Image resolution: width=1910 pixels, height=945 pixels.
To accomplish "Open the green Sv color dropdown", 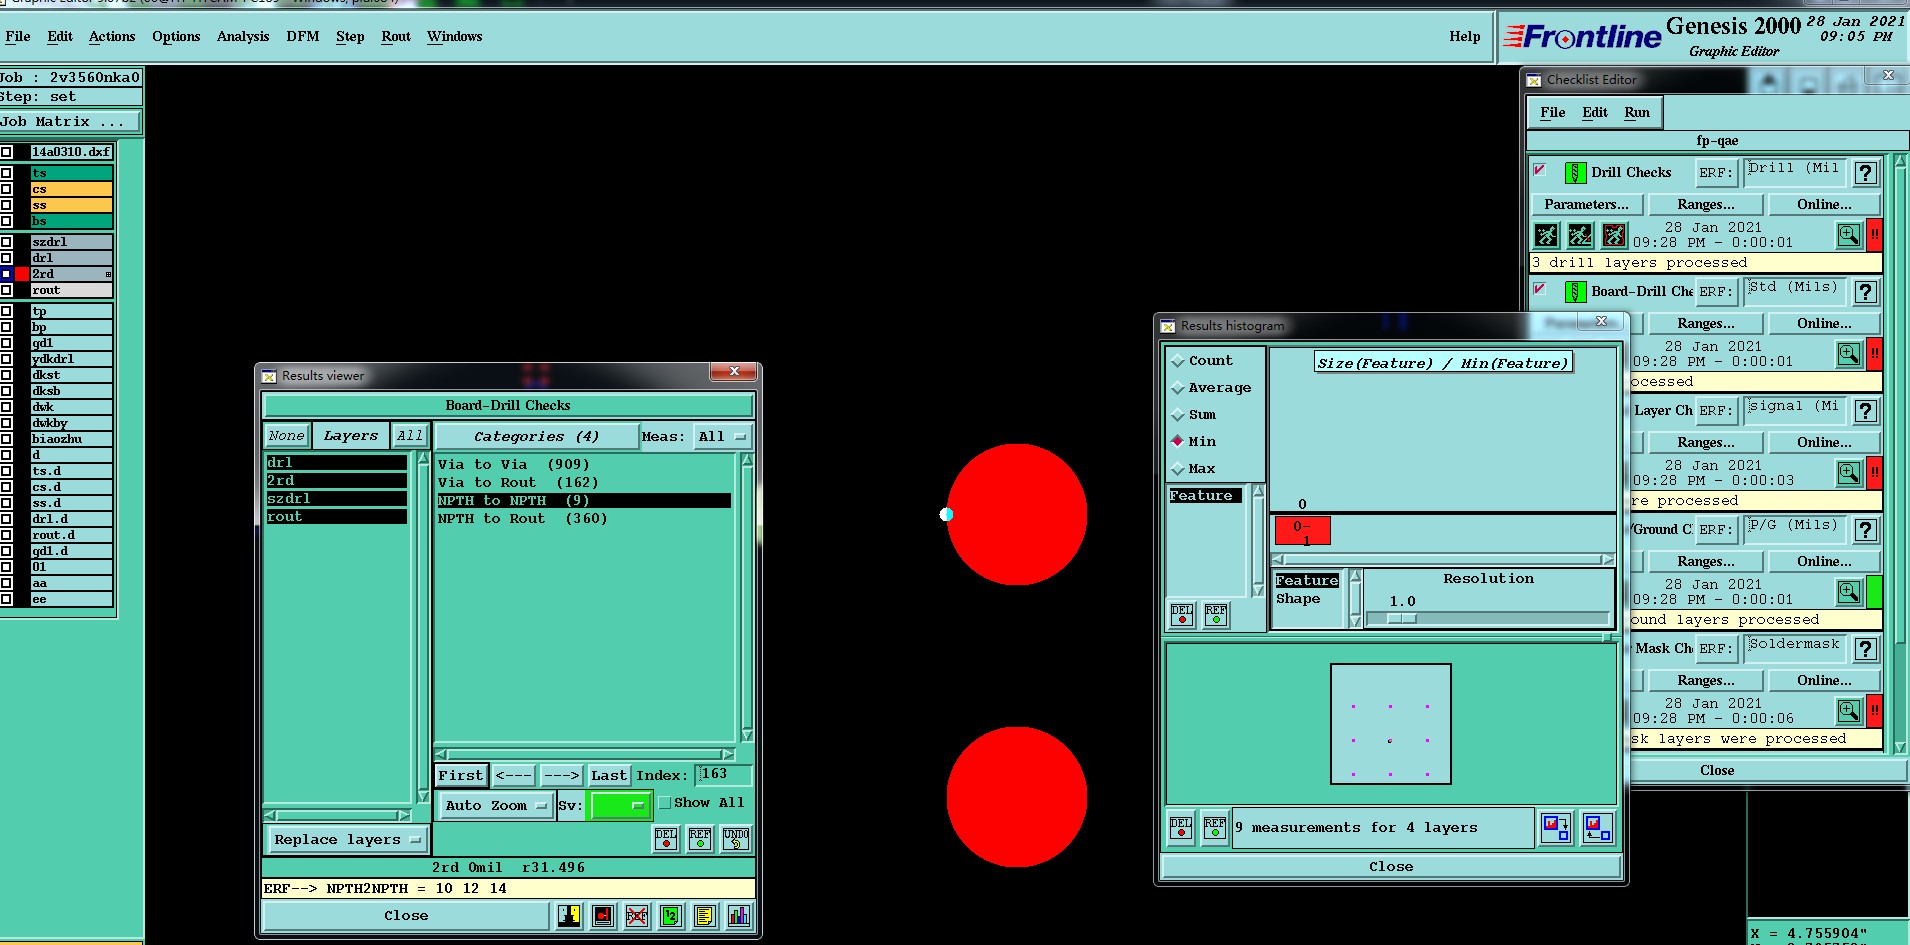I will pos(621,806).
